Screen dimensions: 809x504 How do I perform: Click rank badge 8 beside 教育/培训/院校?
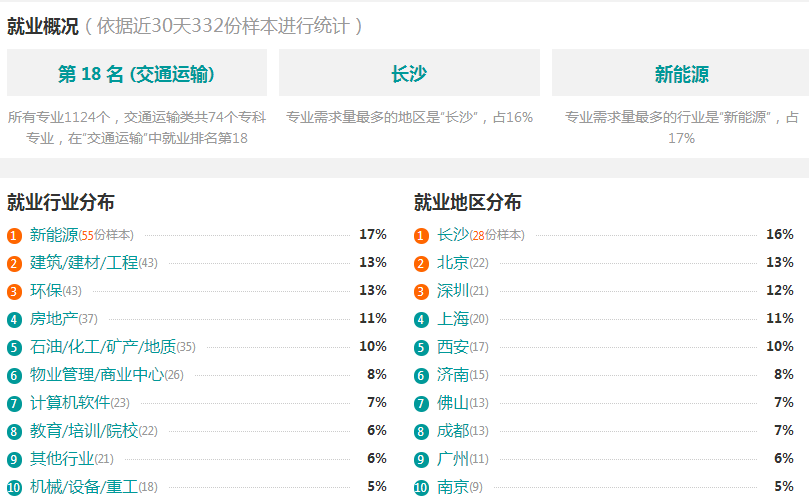point(14,431)
